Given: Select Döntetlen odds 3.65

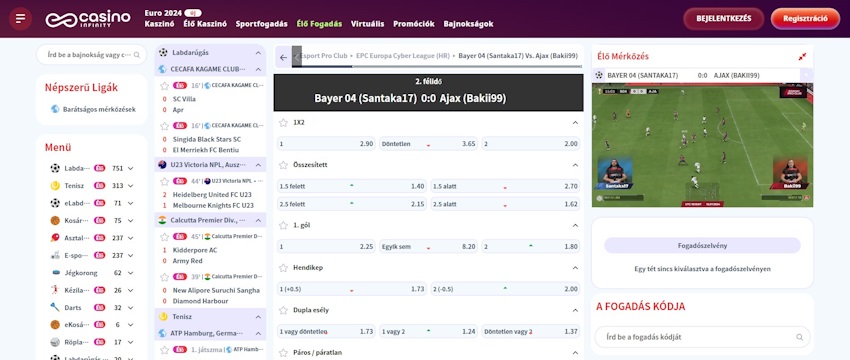Looking at the screenshot, I should [428, 144].
